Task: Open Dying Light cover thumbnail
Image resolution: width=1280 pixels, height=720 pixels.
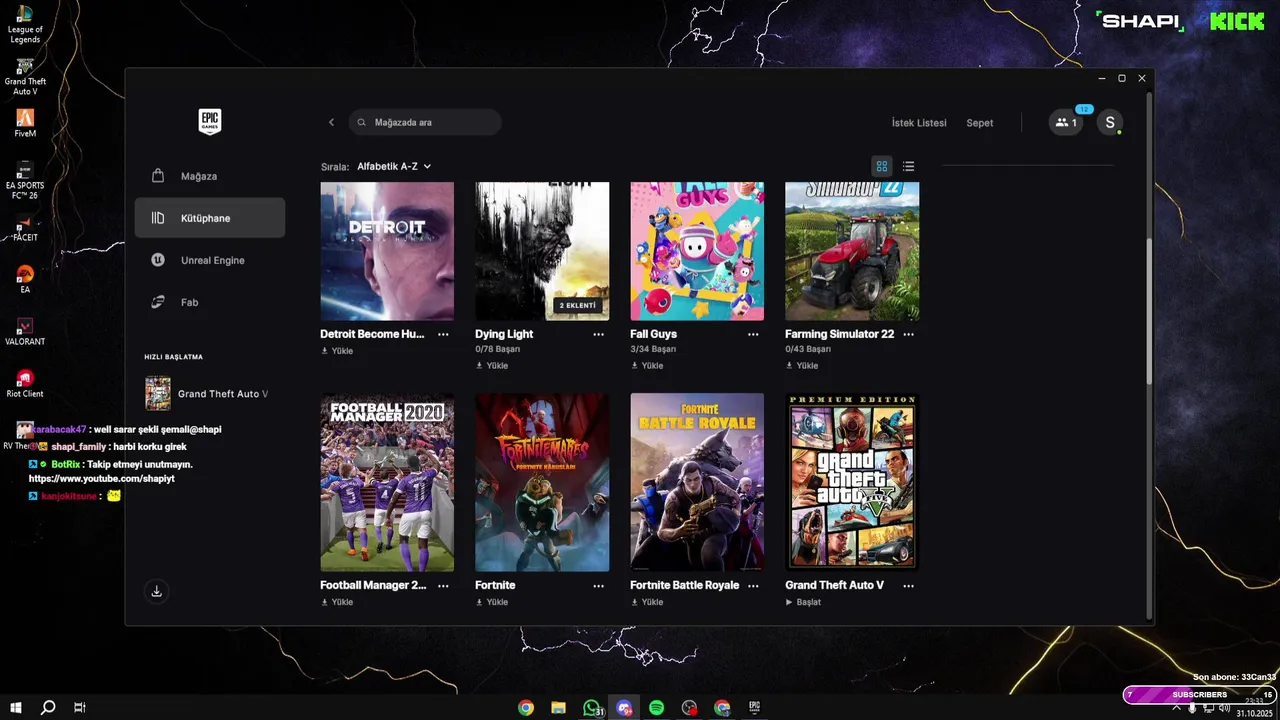Action: pyautogui.click(x=542, y=251)
